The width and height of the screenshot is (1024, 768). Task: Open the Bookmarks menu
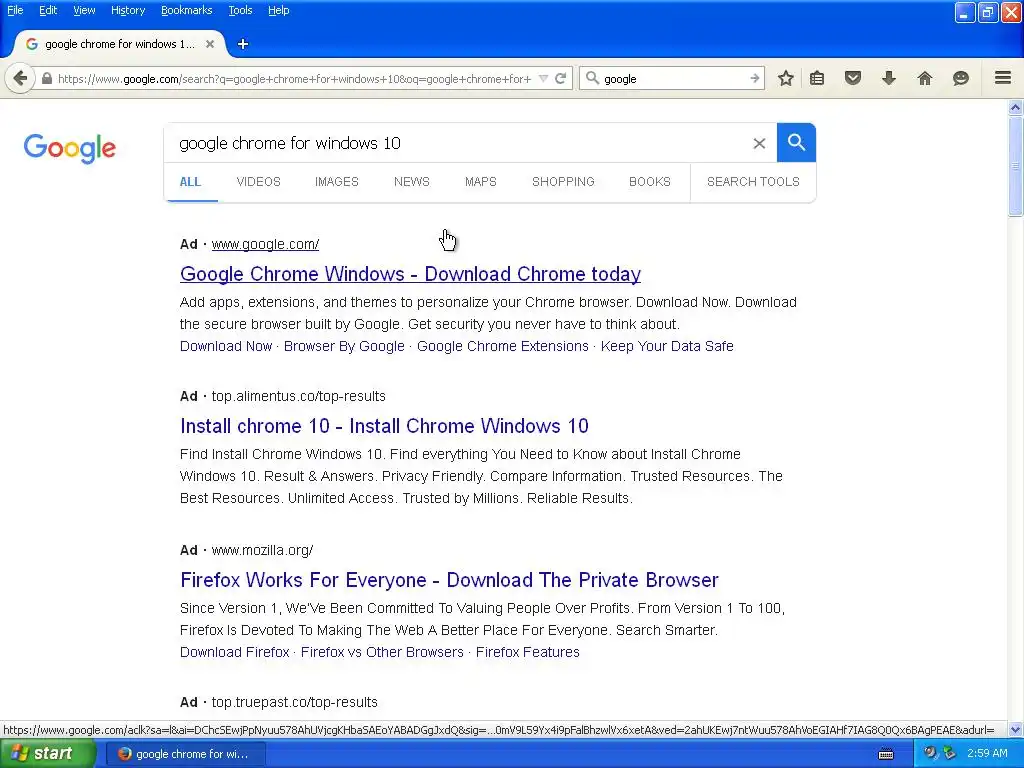186,10
